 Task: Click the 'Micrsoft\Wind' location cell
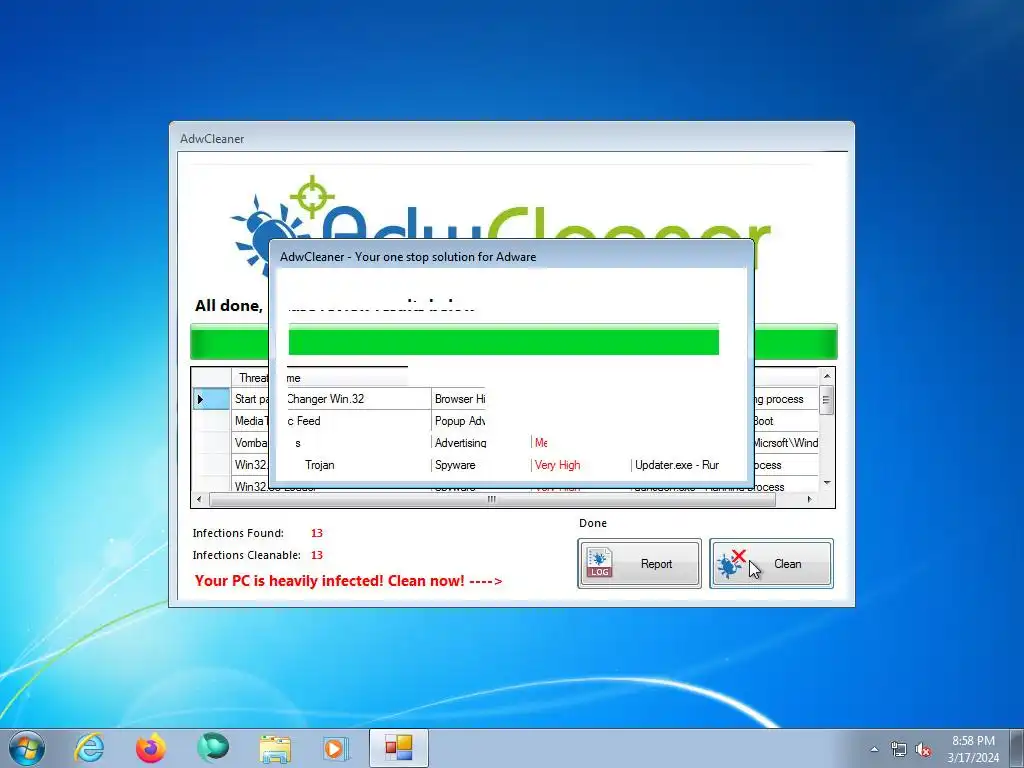786,443
